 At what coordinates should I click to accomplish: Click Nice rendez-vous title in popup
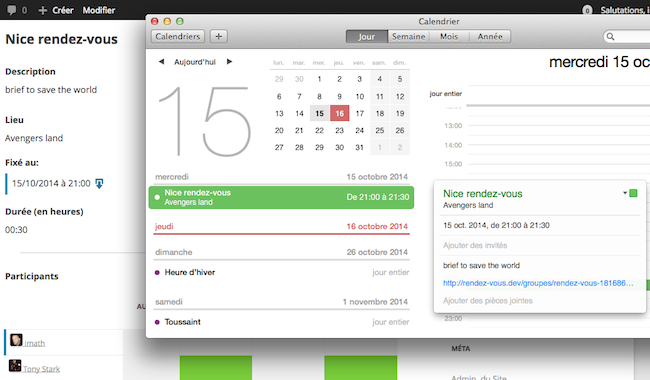(x=483, y=194)
